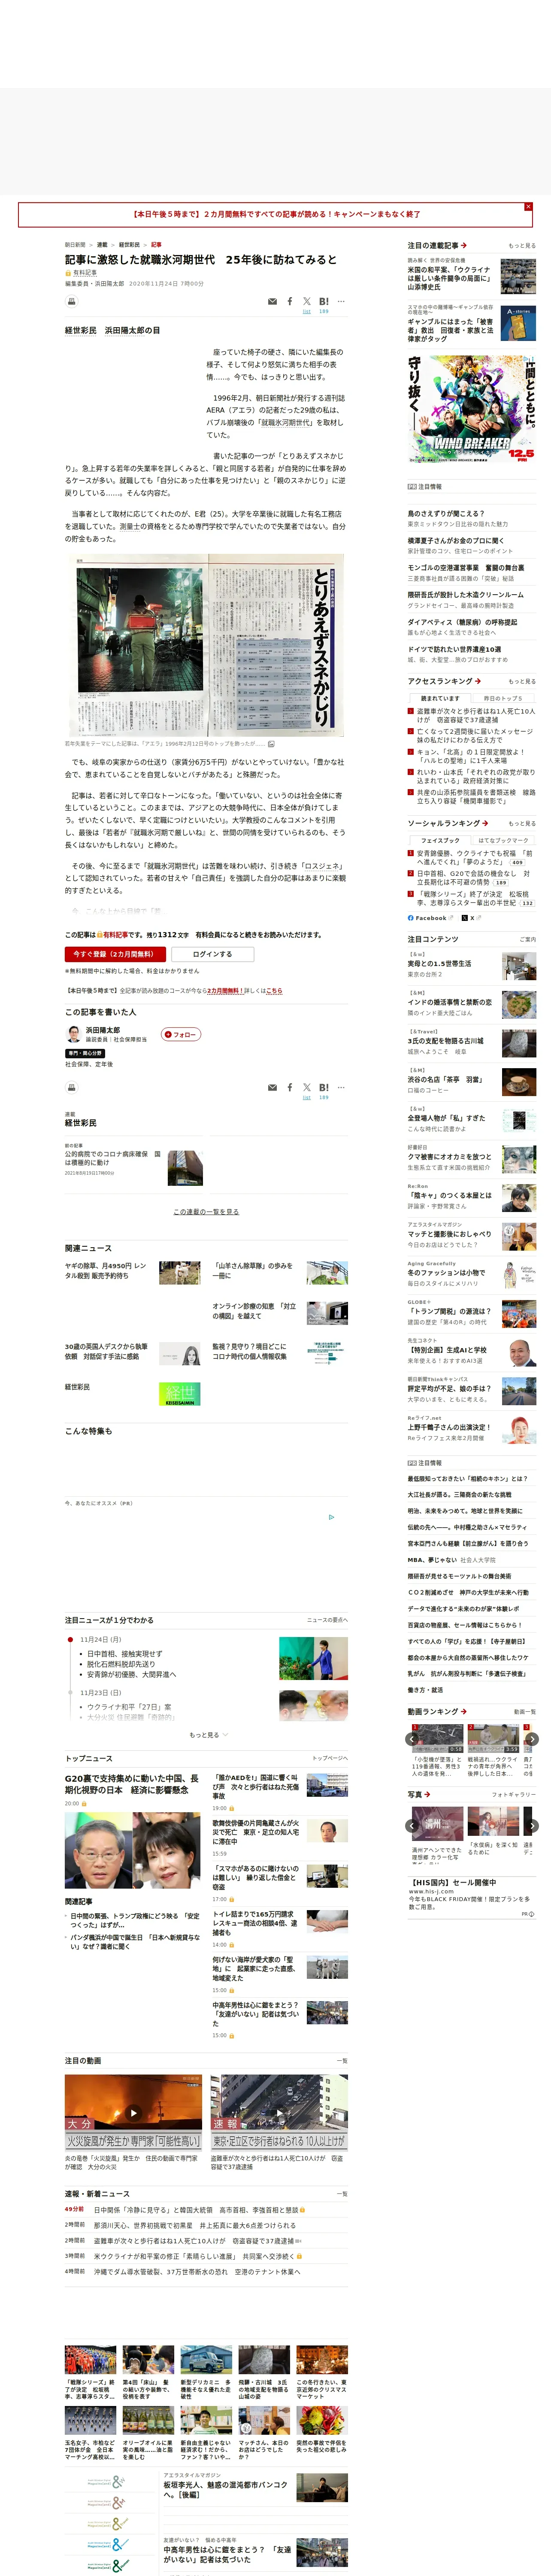The width and height of the screenshot is (551, 2576).
Task: Click the red arrow beside アクセスランキング
Action: point(477,681)
